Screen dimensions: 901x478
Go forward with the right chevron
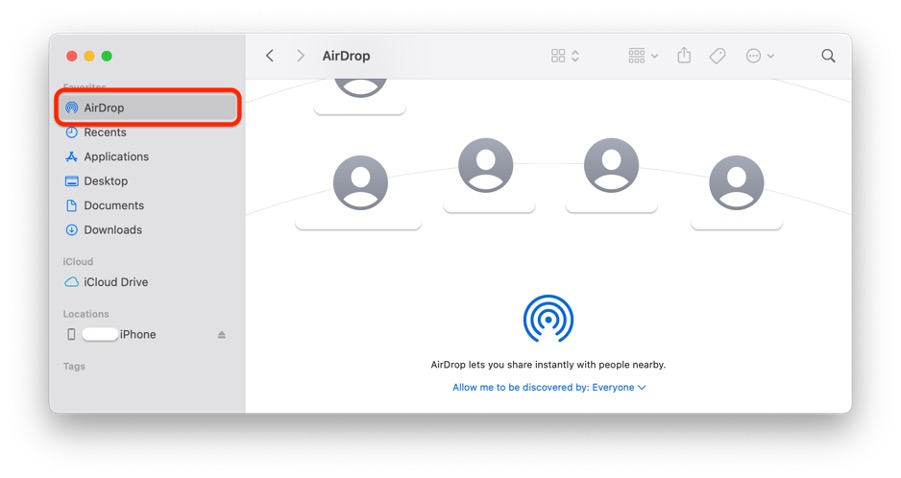tap(300, 56)
